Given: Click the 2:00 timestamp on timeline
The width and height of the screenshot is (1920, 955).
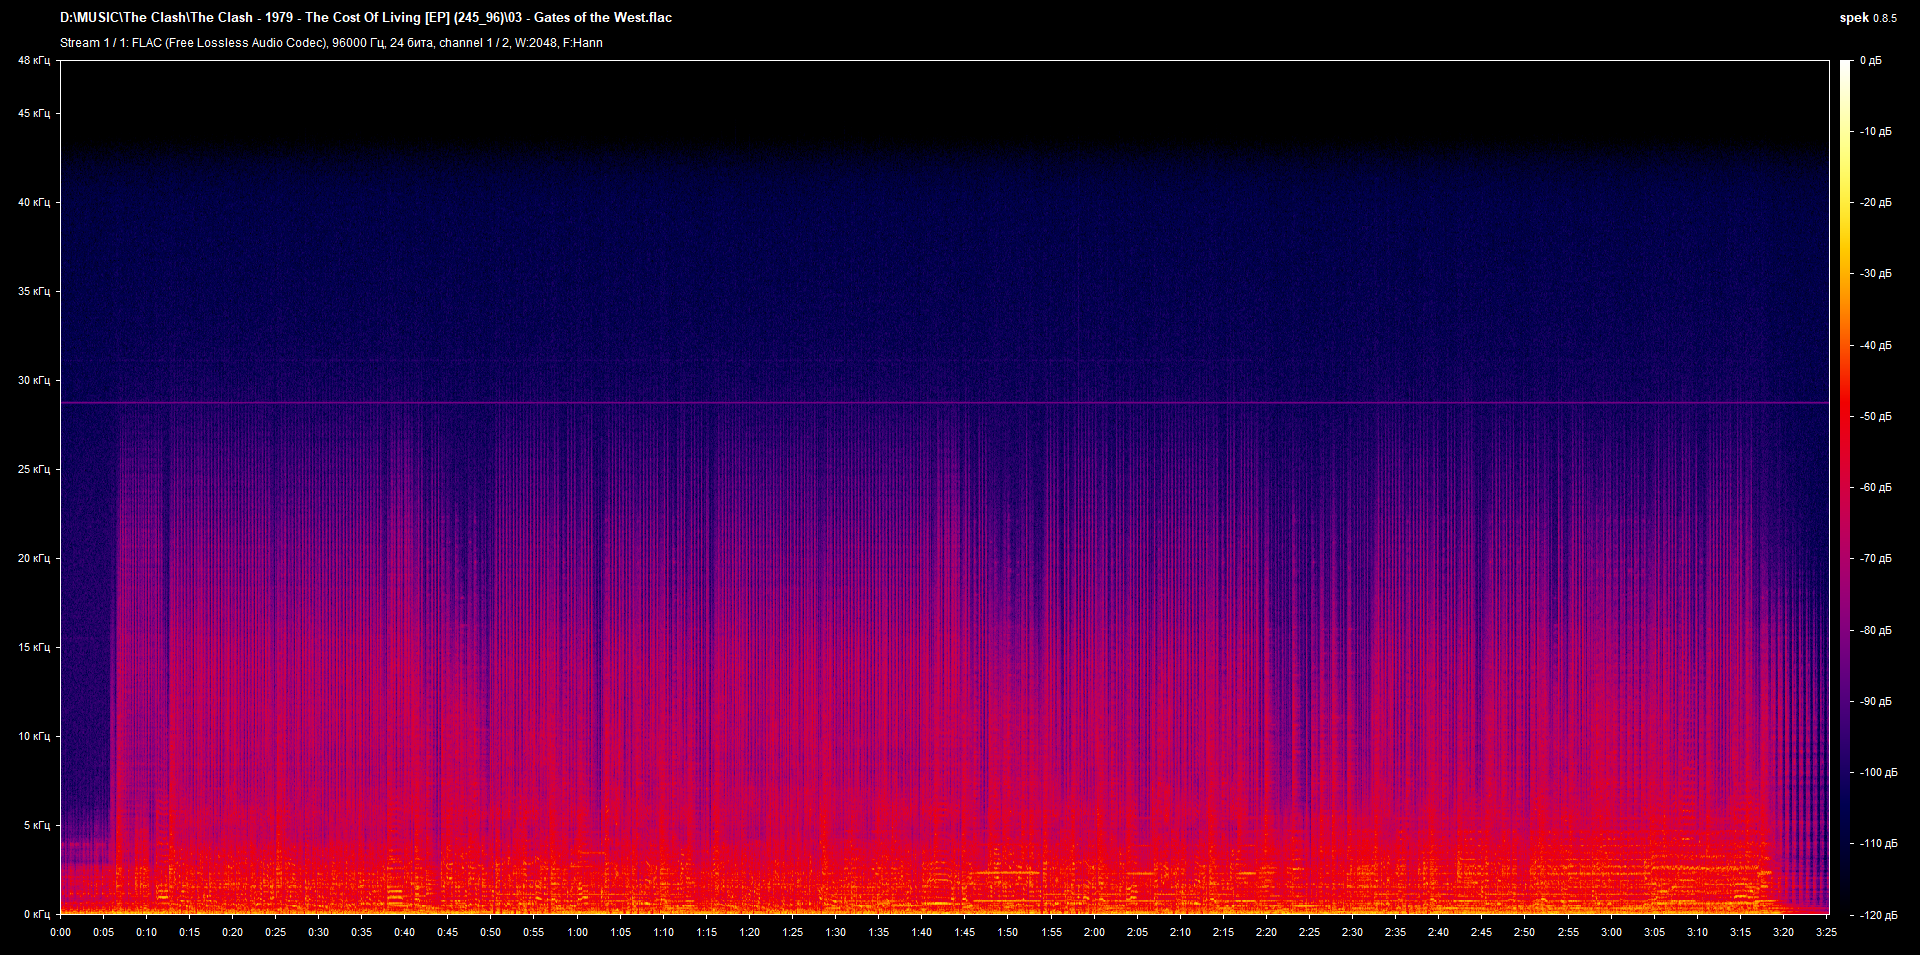Looking at the screenshot, I should pos(1094,932).
